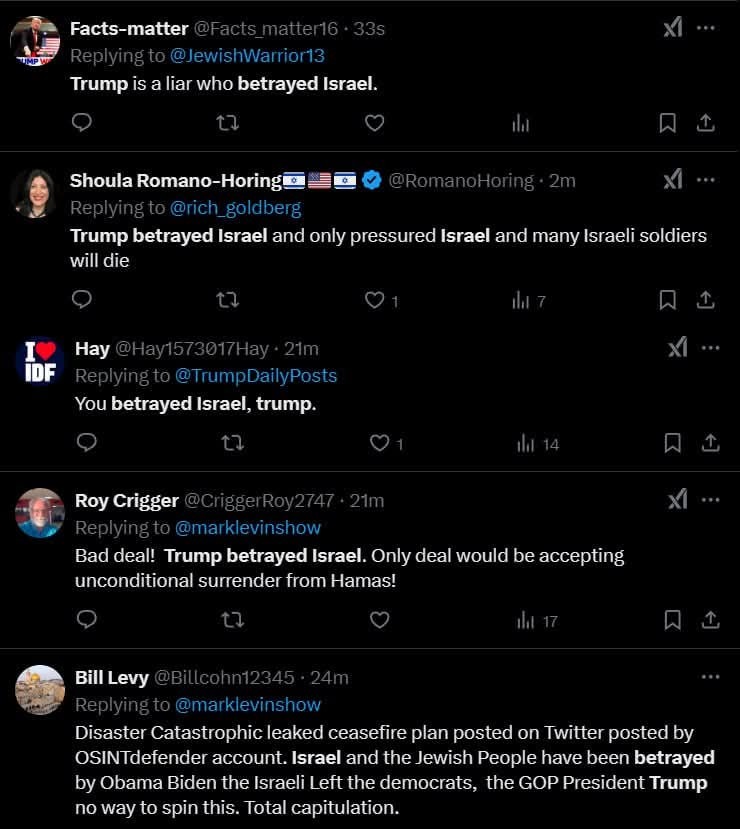Reply to Roy Crigger's tweet
The image size is (740, 829).
pyautogui.click(x=87, y=620)
